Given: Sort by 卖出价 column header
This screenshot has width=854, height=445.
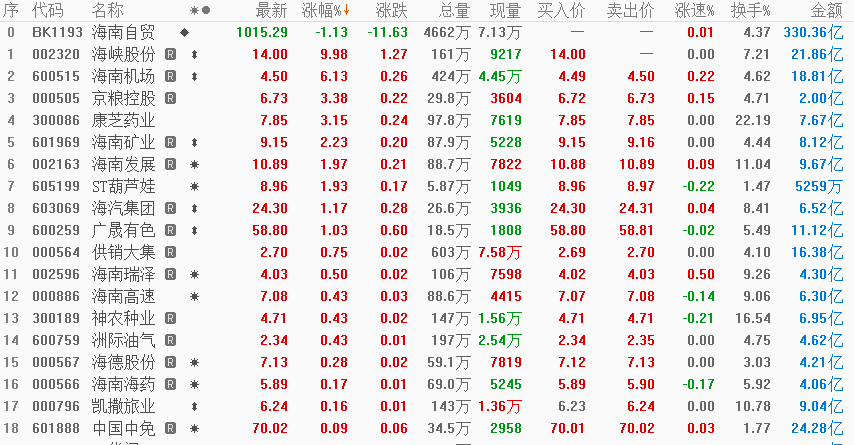Looking at the screenshot, I should [x=630, y=10].
